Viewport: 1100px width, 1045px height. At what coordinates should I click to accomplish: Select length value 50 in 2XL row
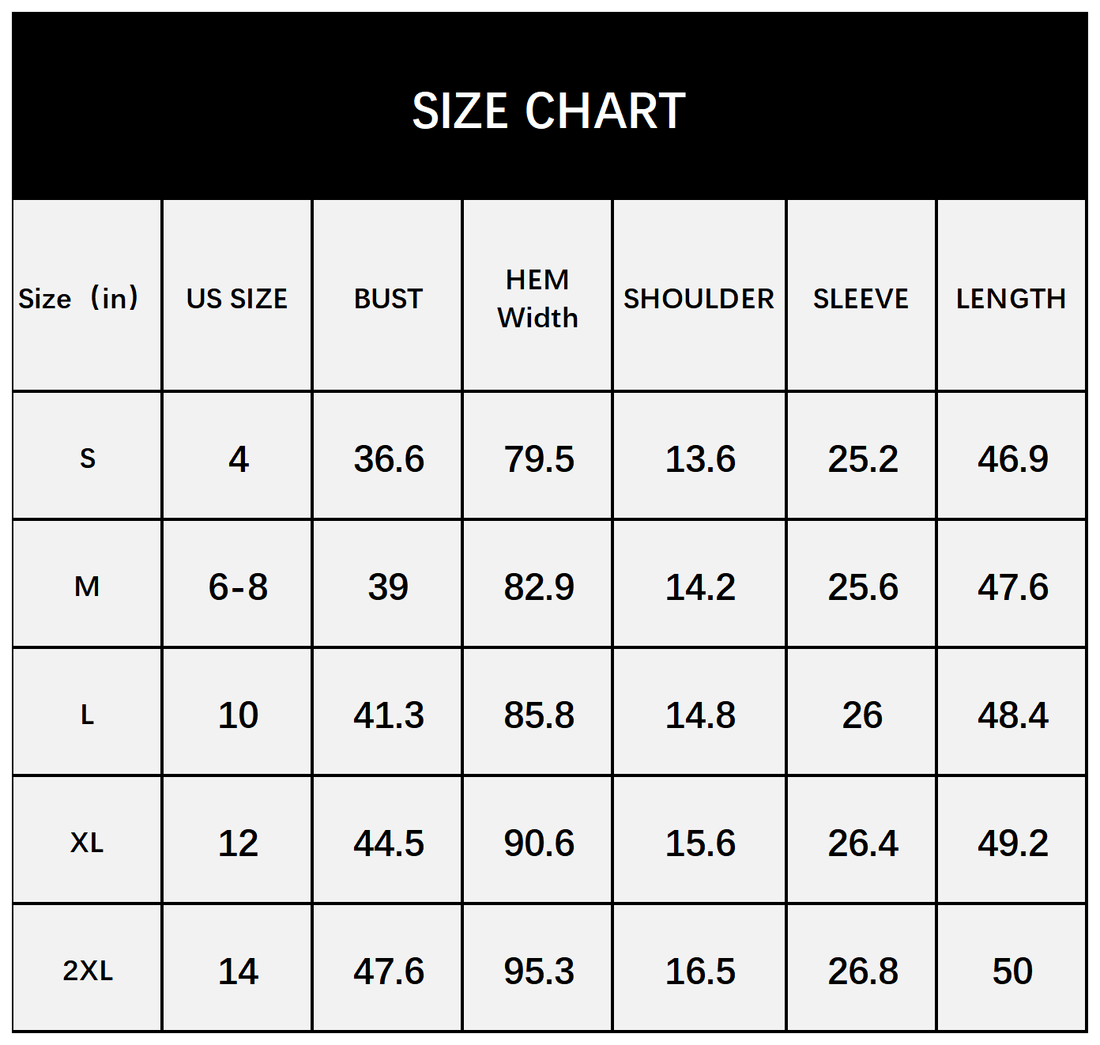(x=1012, y=970)
